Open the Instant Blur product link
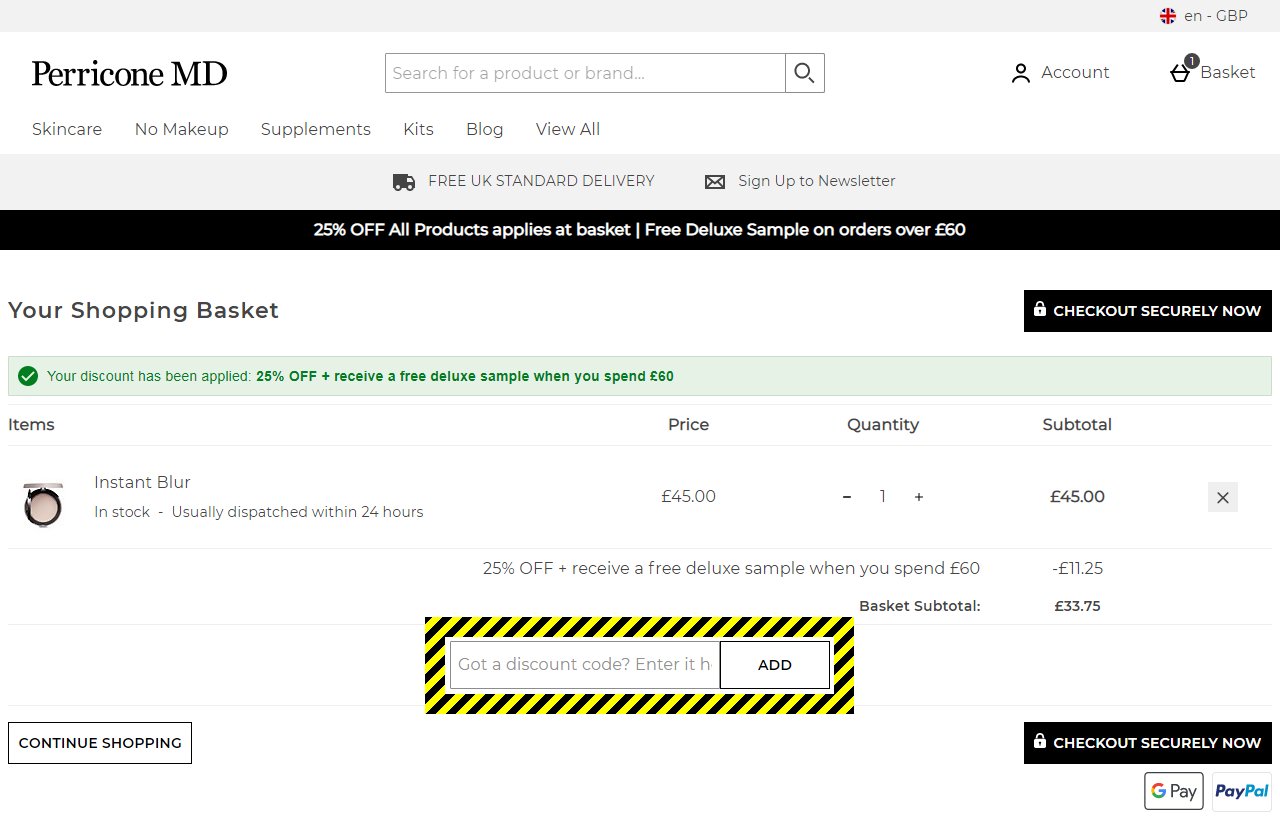The image size is (1280, 820). pyautogui.click(x=142, y=482)
